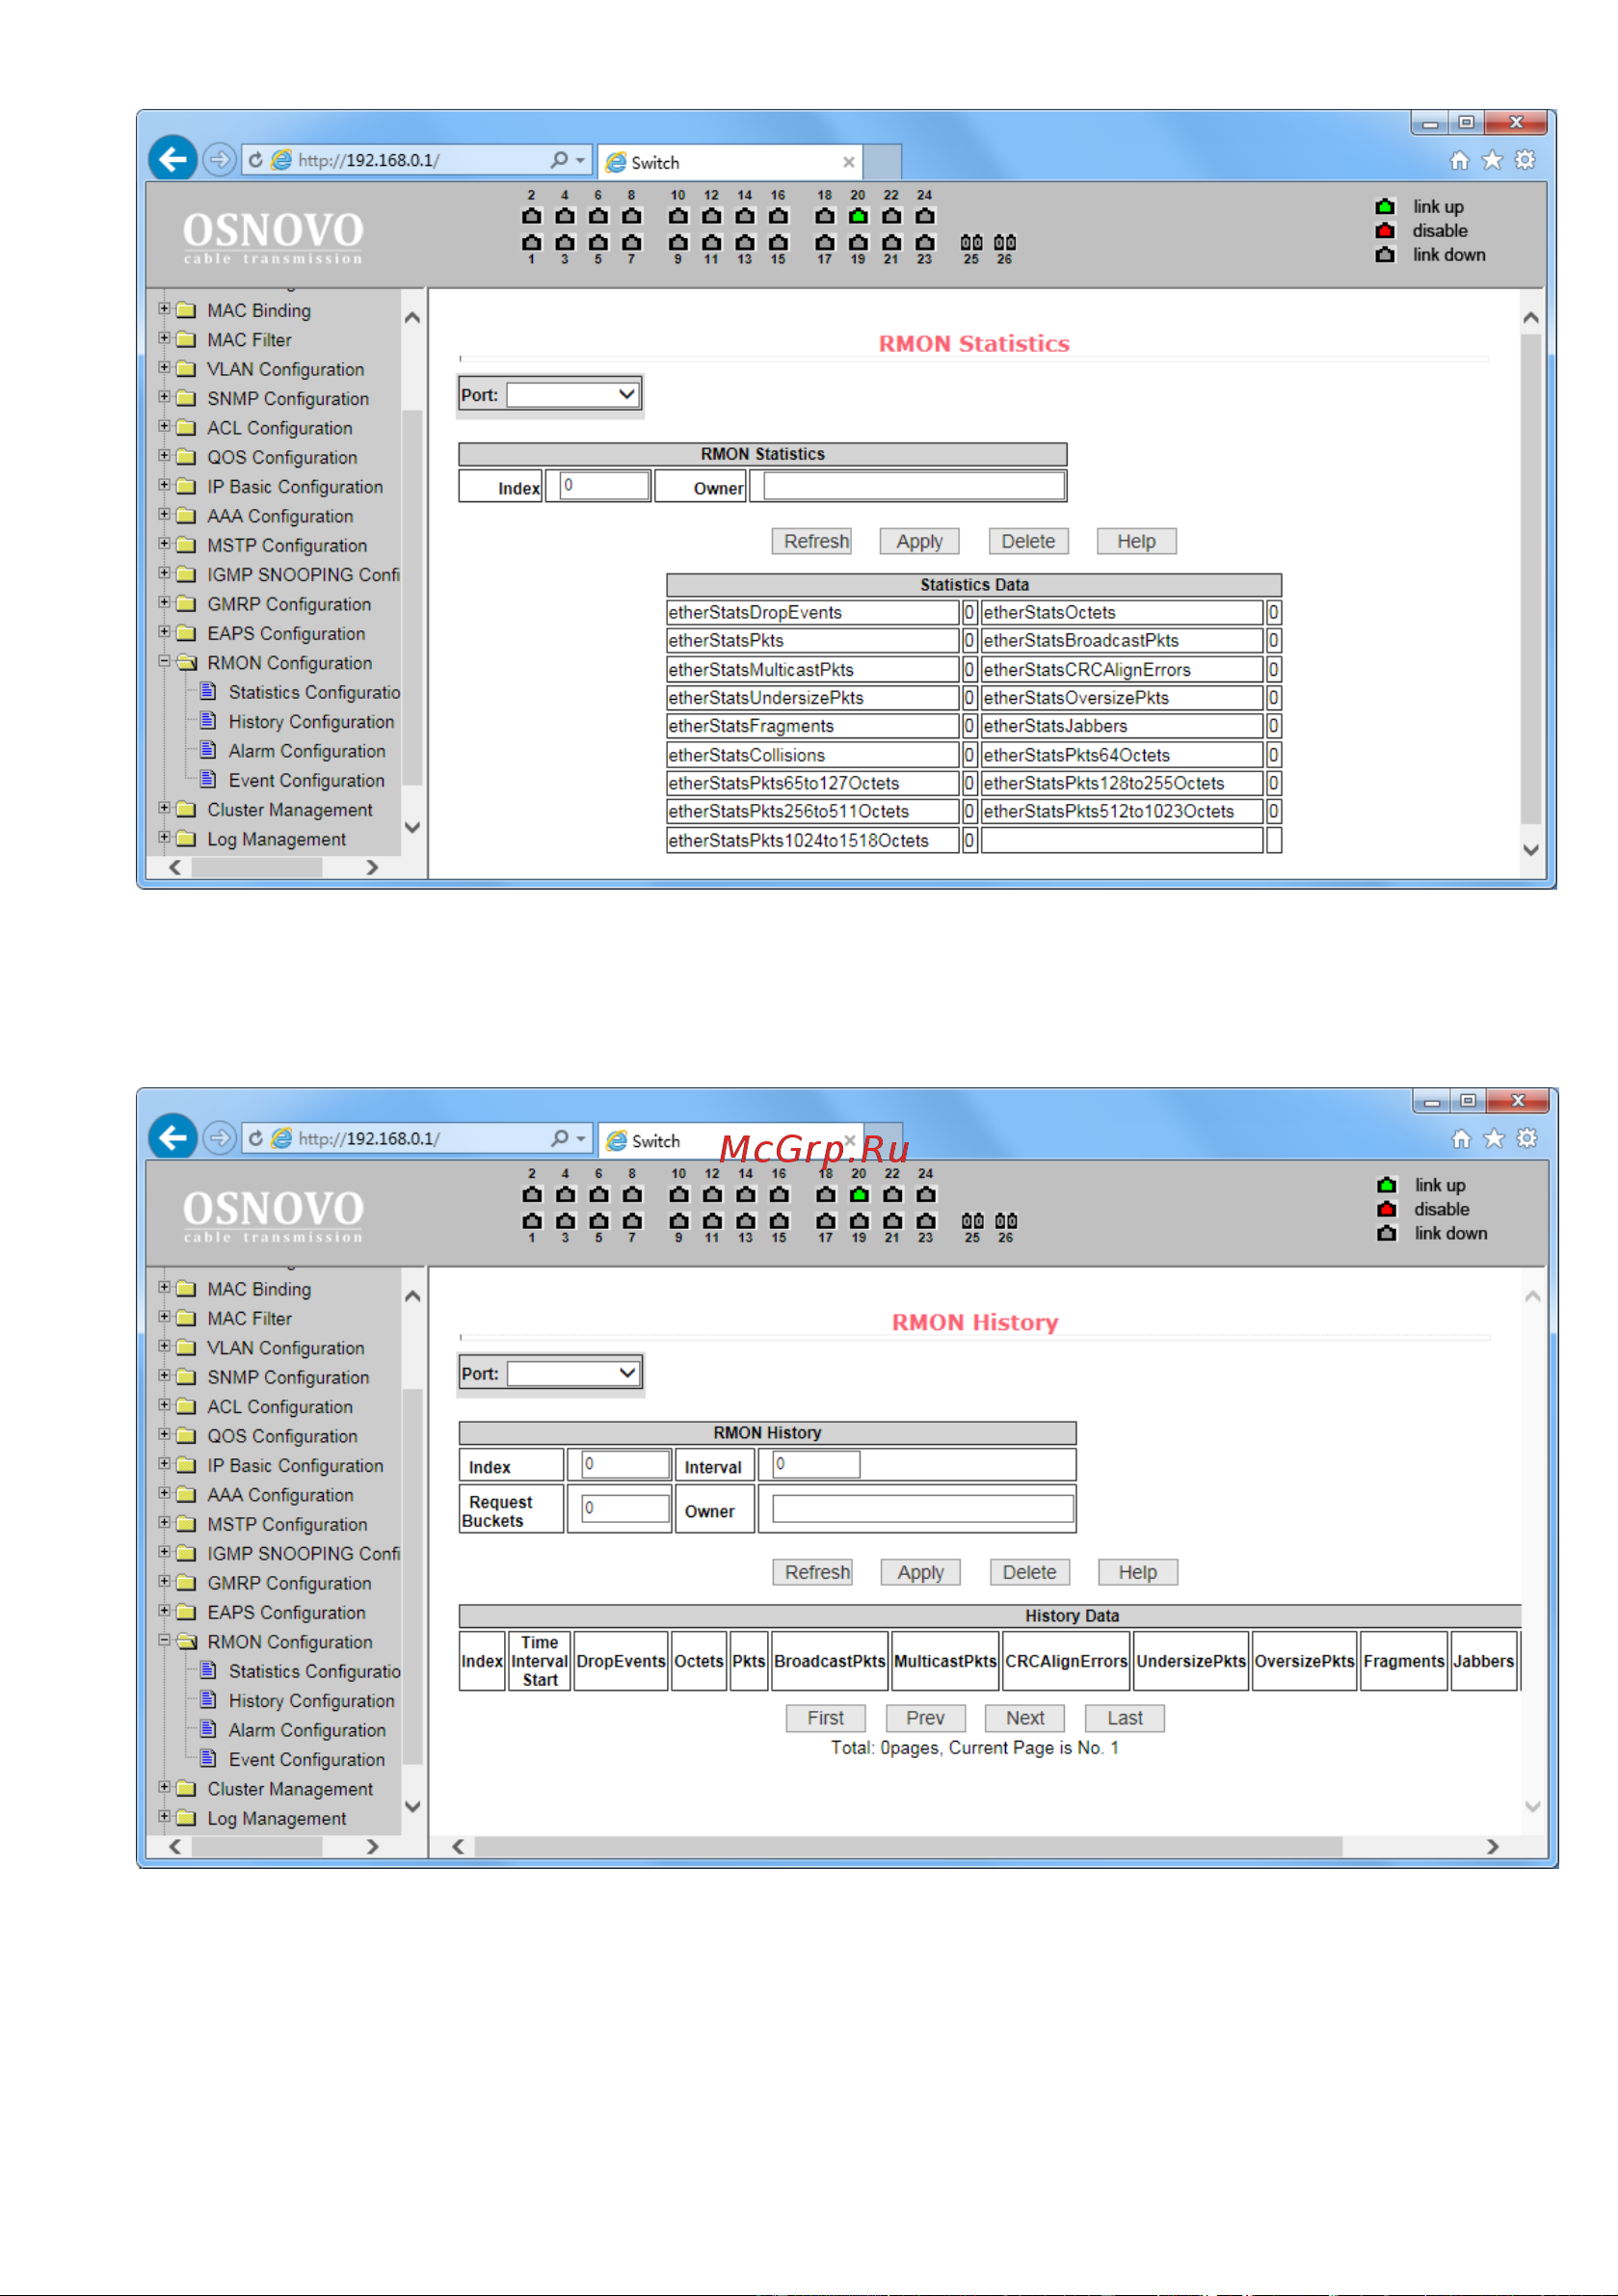Click Help button on RMON History page
The height and width of the screenshot is (2296, 1618).
(x=1137, y=1572)
